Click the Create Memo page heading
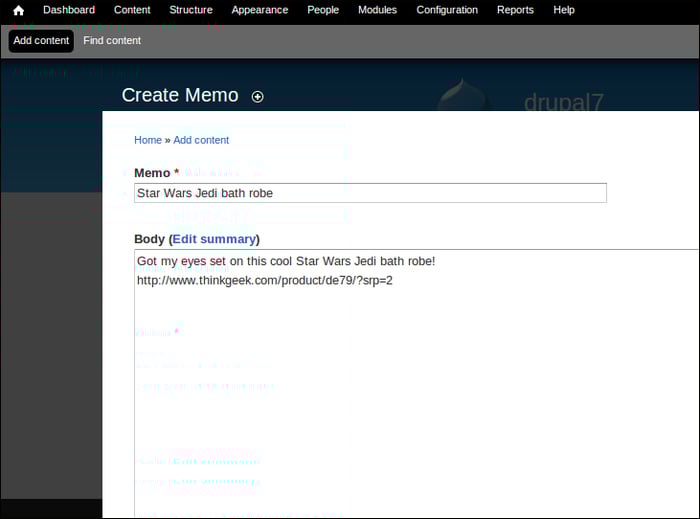The image size is (700, 519). pos(180,95)
